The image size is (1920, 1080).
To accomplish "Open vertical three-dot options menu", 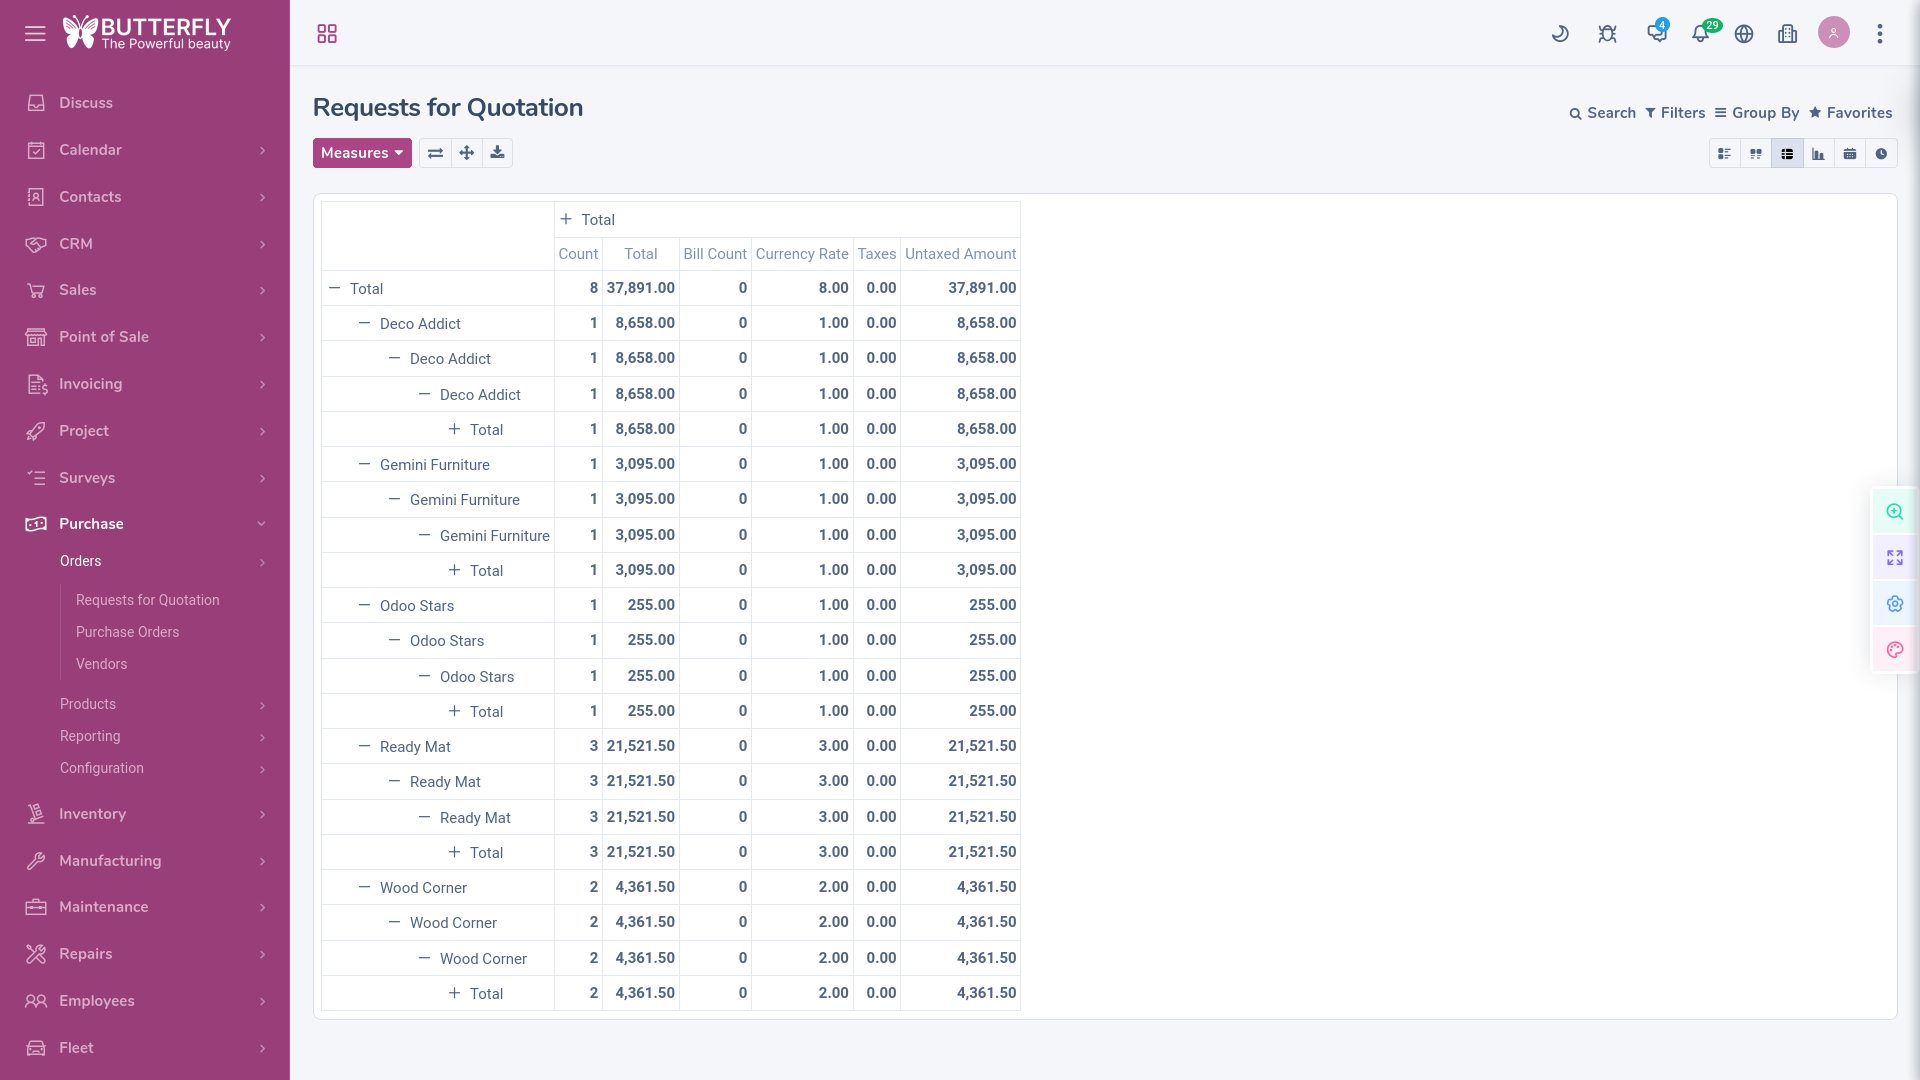I will pos(1880,34).
